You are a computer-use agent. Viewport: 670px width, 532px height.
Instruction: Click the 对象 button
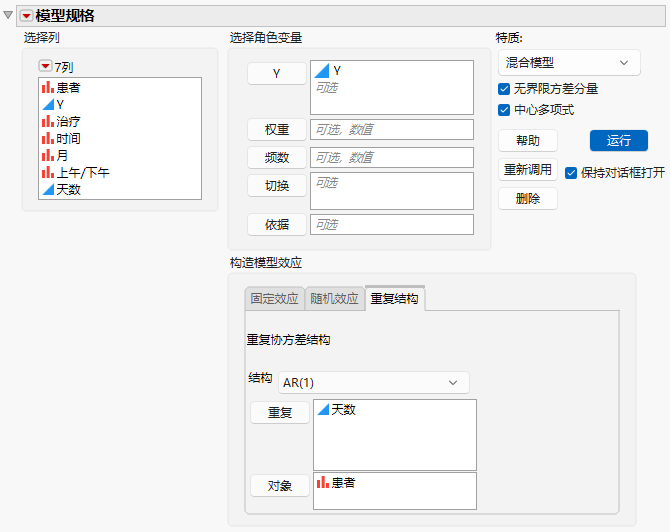tap(280, 486)
